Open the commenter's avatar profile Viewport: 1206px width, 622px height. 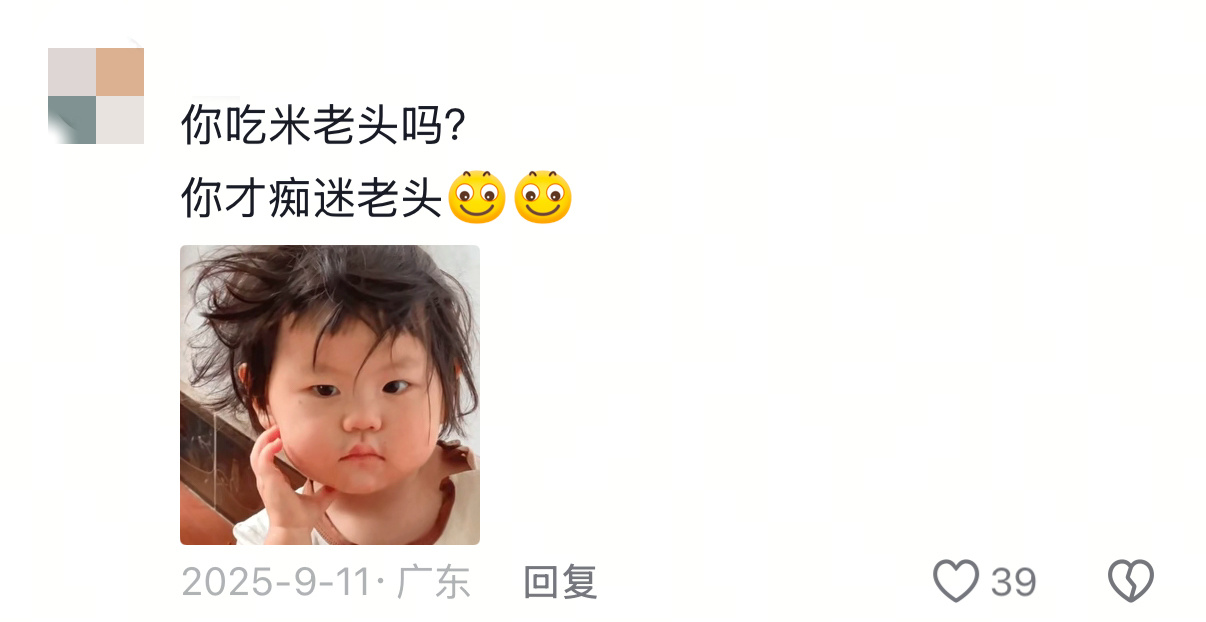pyautogui.click(x=96, y=96)
